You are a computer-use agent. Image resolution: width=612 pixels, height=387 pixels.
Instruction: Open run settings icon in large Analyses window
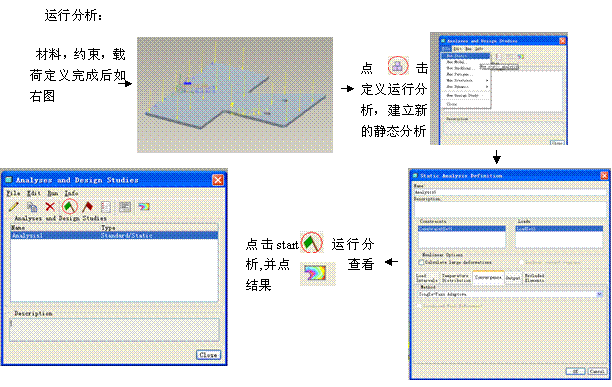pyautogui.click(x=125, y=207)
